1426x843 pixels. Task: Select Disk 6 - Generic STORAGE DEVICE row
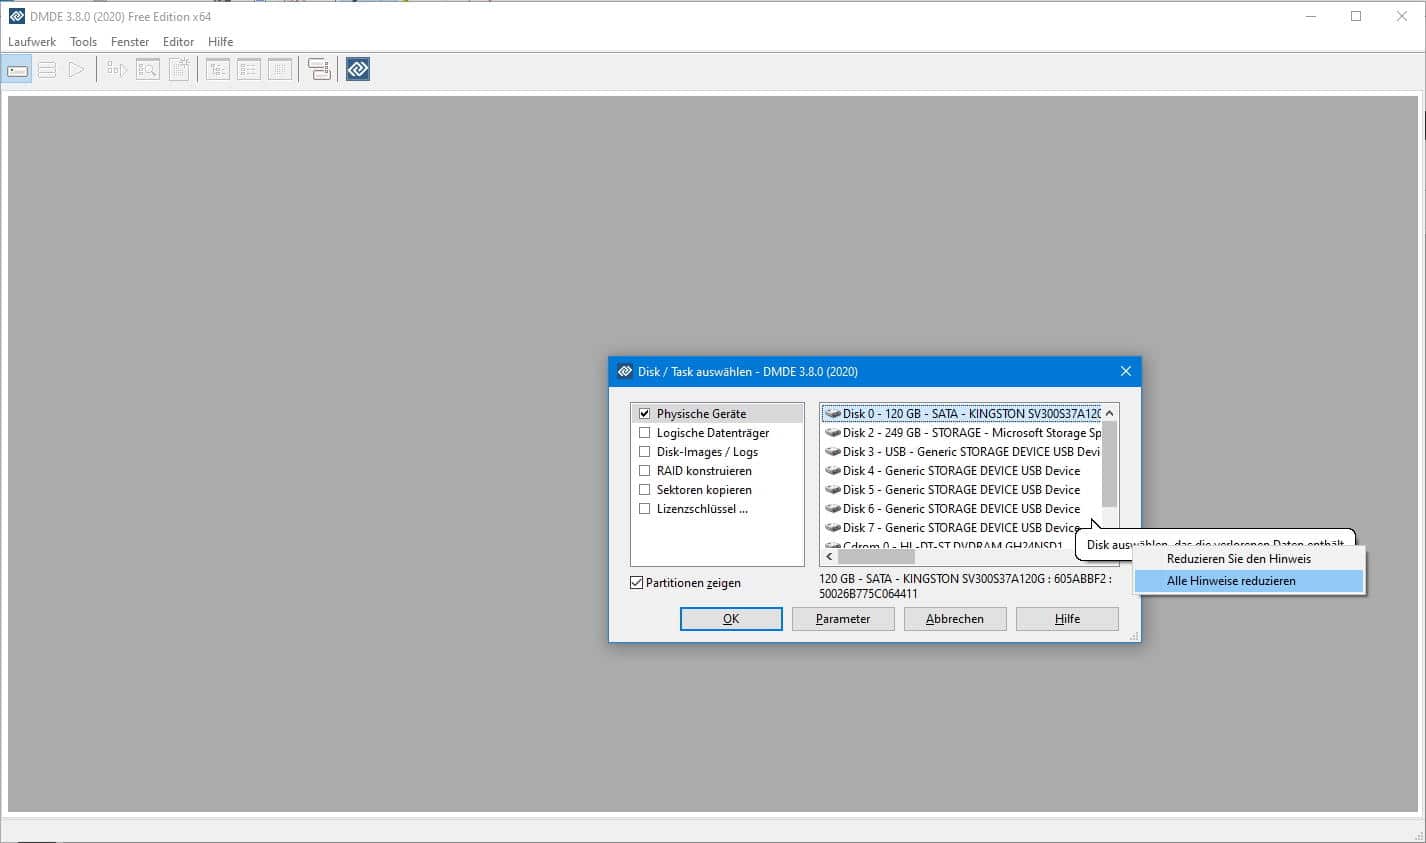pos(962,509)
